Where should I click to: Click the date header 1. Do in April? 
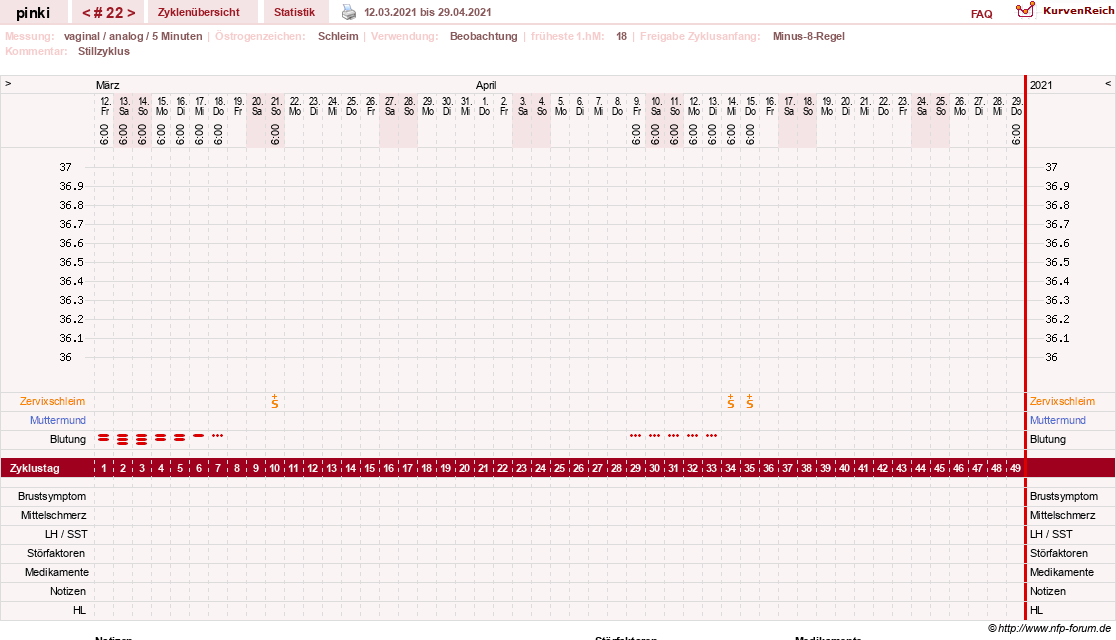[484, 106]
